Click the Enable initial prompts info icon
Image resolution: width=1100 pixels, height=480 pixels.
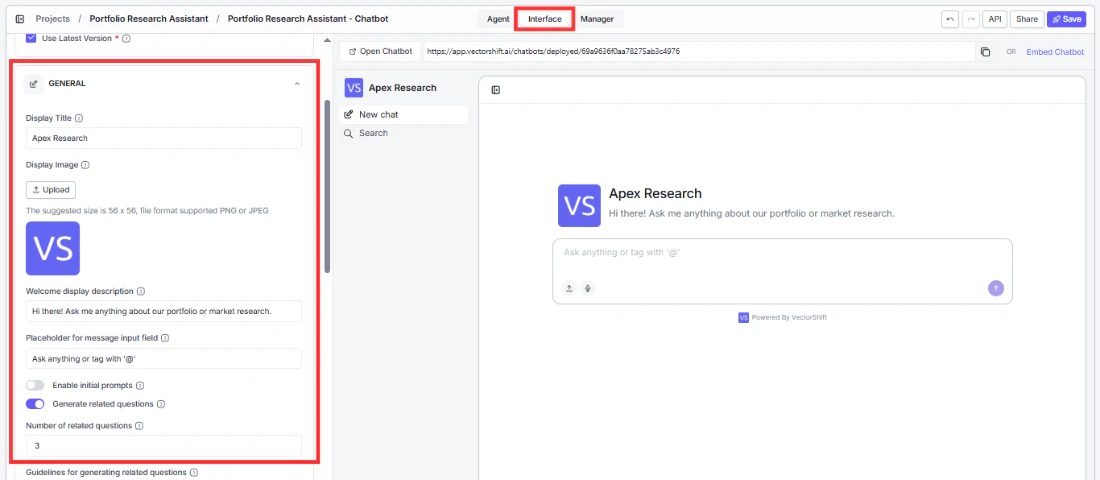(140, 386)
